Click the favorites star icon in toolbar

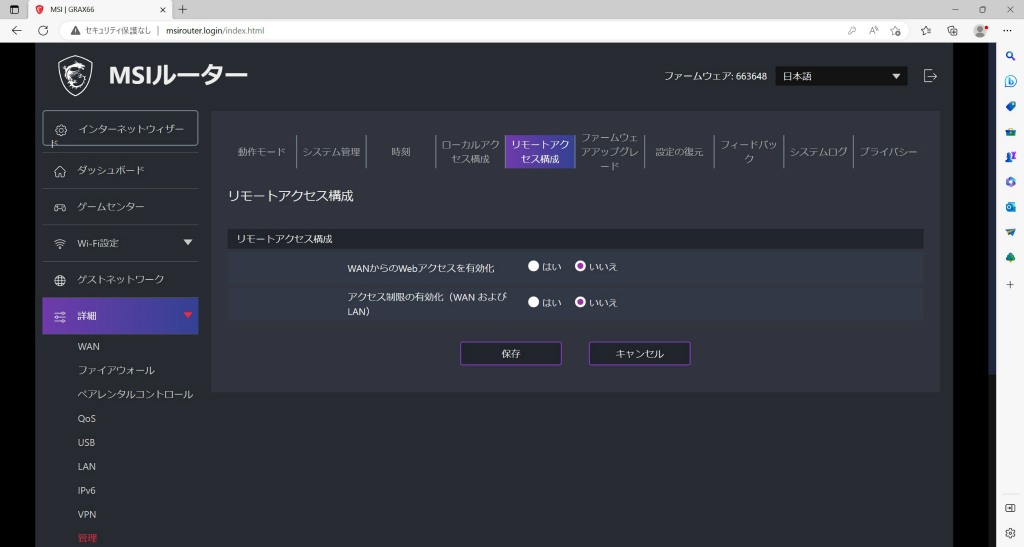click(x=925, y=31)
